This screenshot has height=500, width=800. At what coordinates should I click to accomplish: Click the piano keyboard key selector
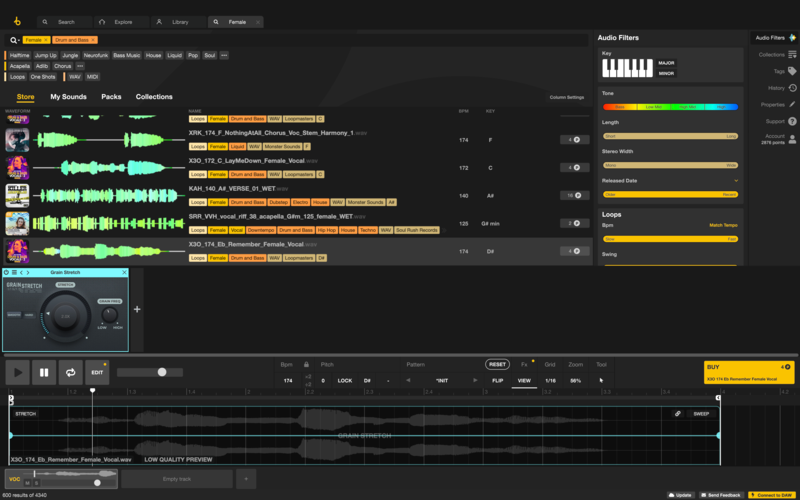click(628, 68)
